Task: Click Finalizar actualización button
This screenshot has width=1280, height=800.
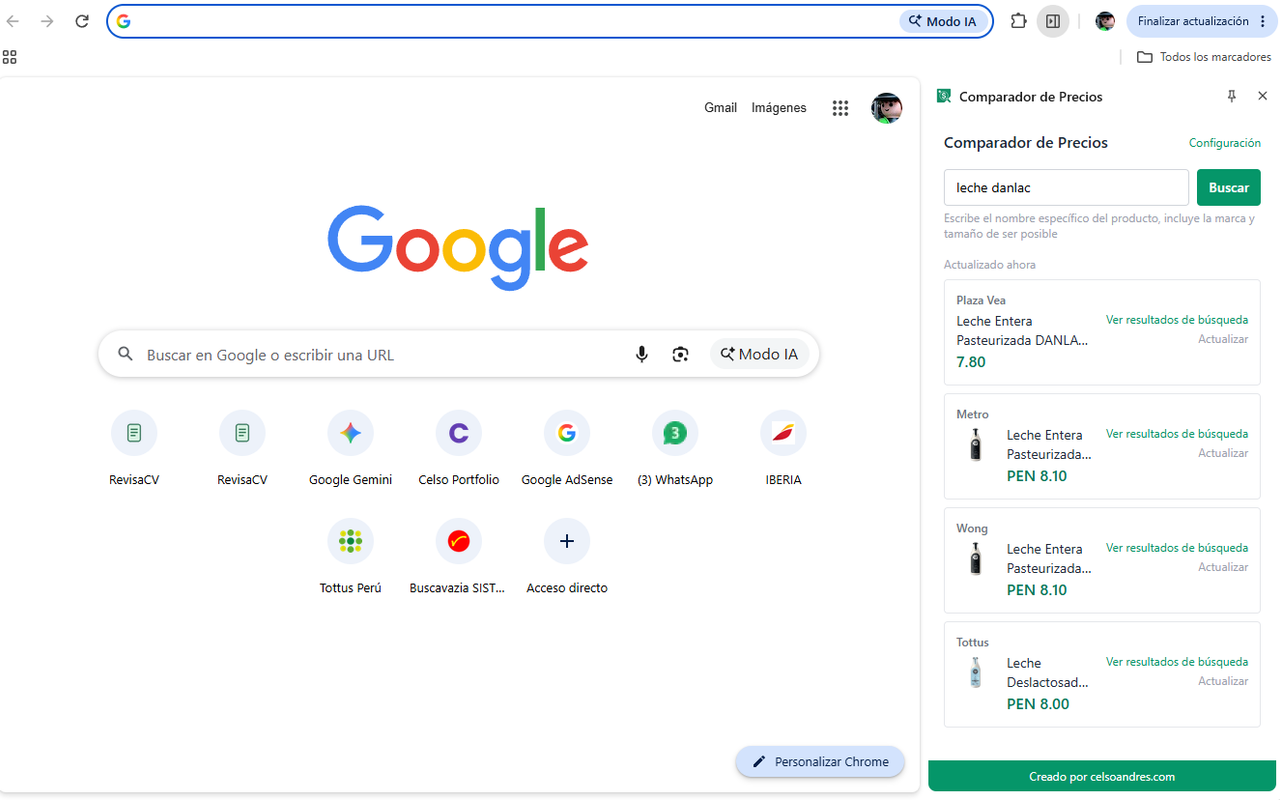Action: point(1193,21)
